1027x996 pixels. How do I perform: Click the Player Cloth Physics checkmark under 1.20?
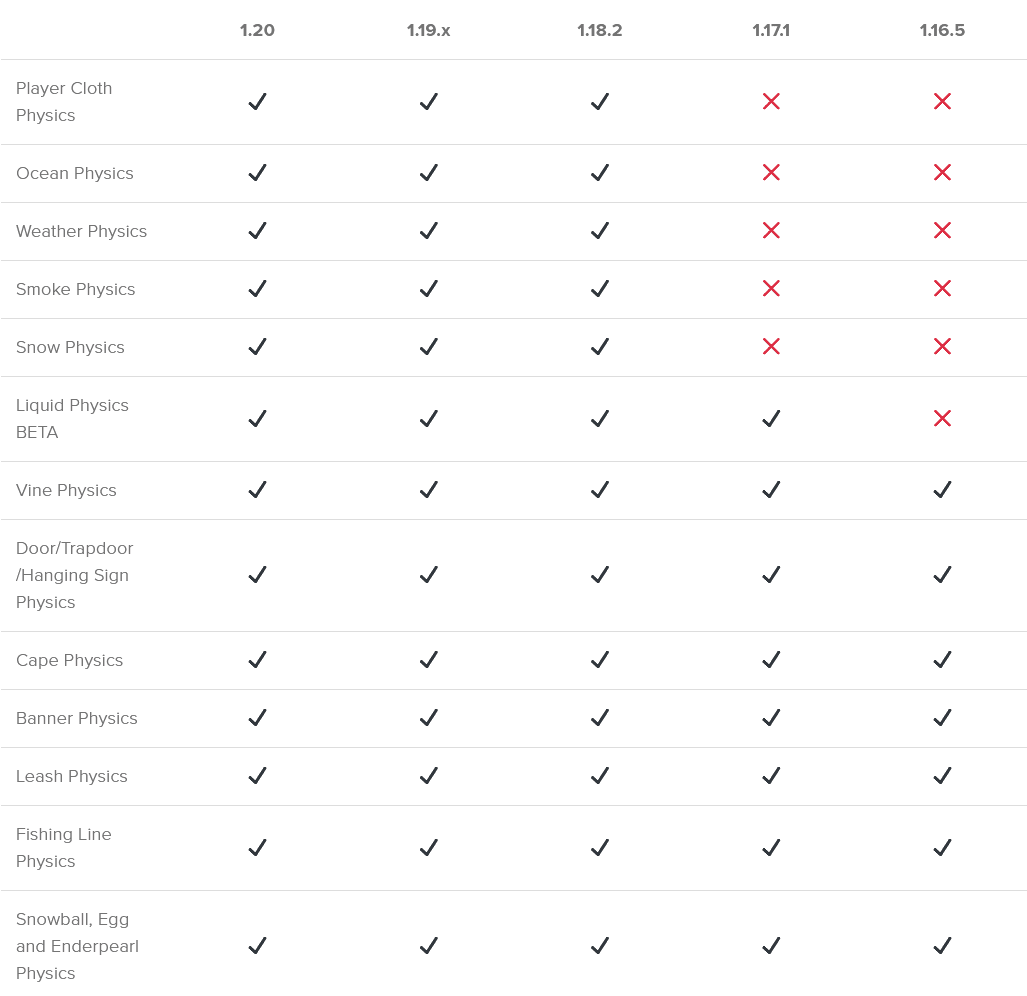point(257,102)
